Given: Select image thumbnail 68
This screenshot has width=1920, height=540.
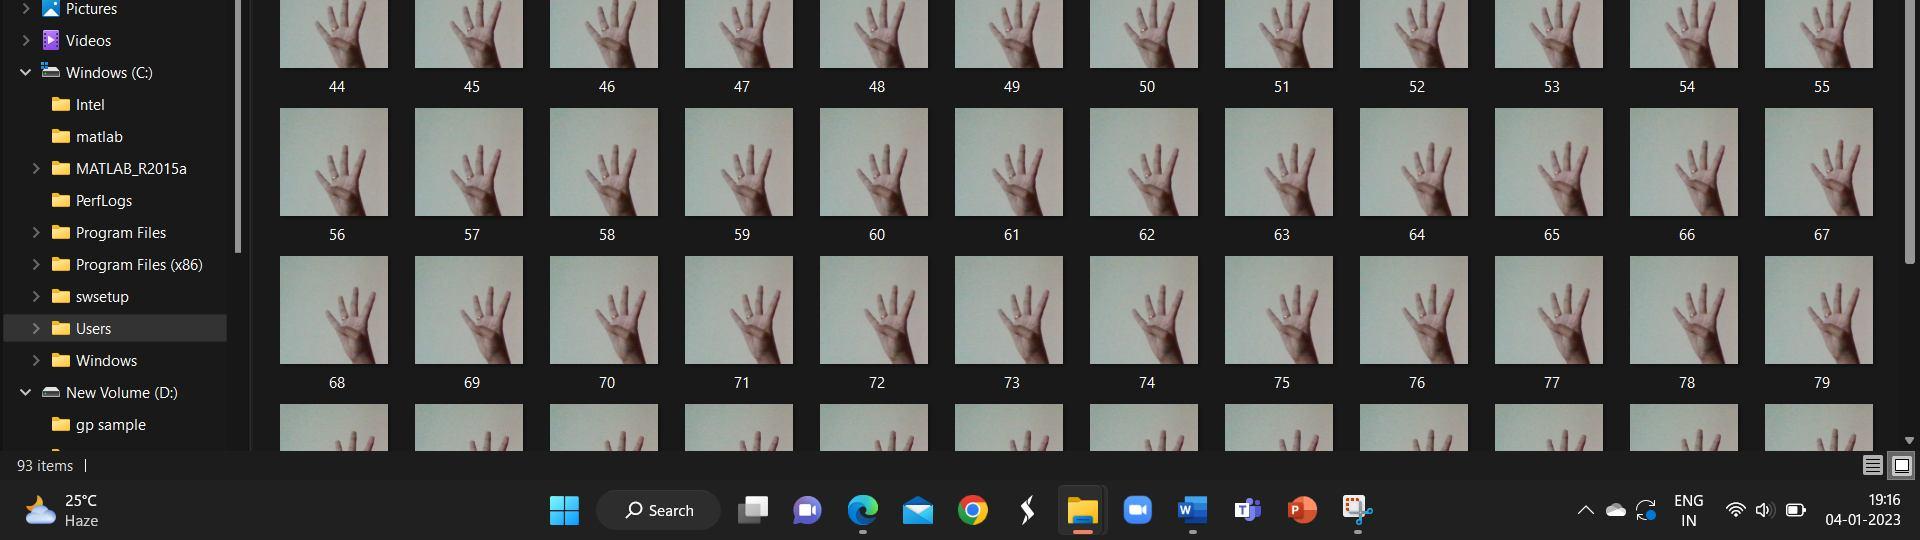Looking at the screenshot, I should pyautogui.click(x=334, y=310).
